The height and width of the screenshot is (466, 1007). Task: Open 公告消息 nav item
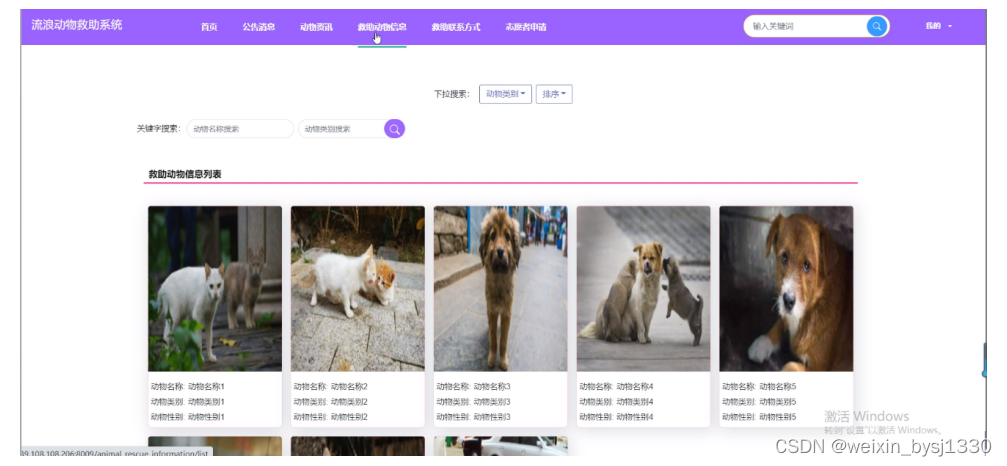click(259, 27)
